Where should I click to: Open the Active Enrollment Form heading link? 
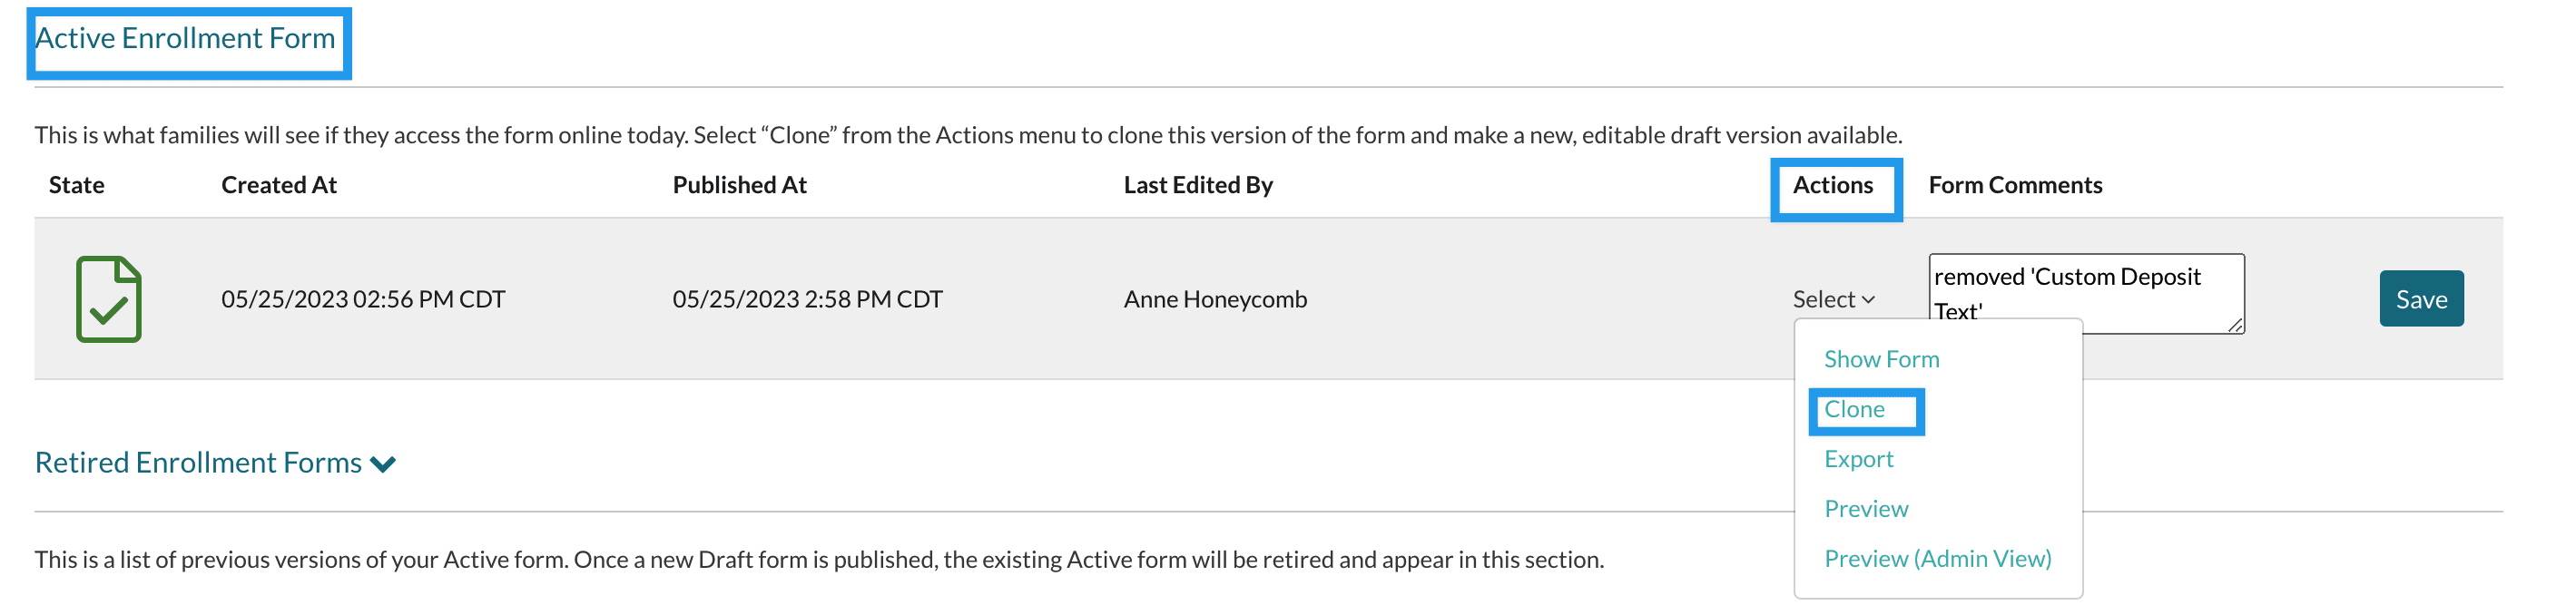coord(185,39)
